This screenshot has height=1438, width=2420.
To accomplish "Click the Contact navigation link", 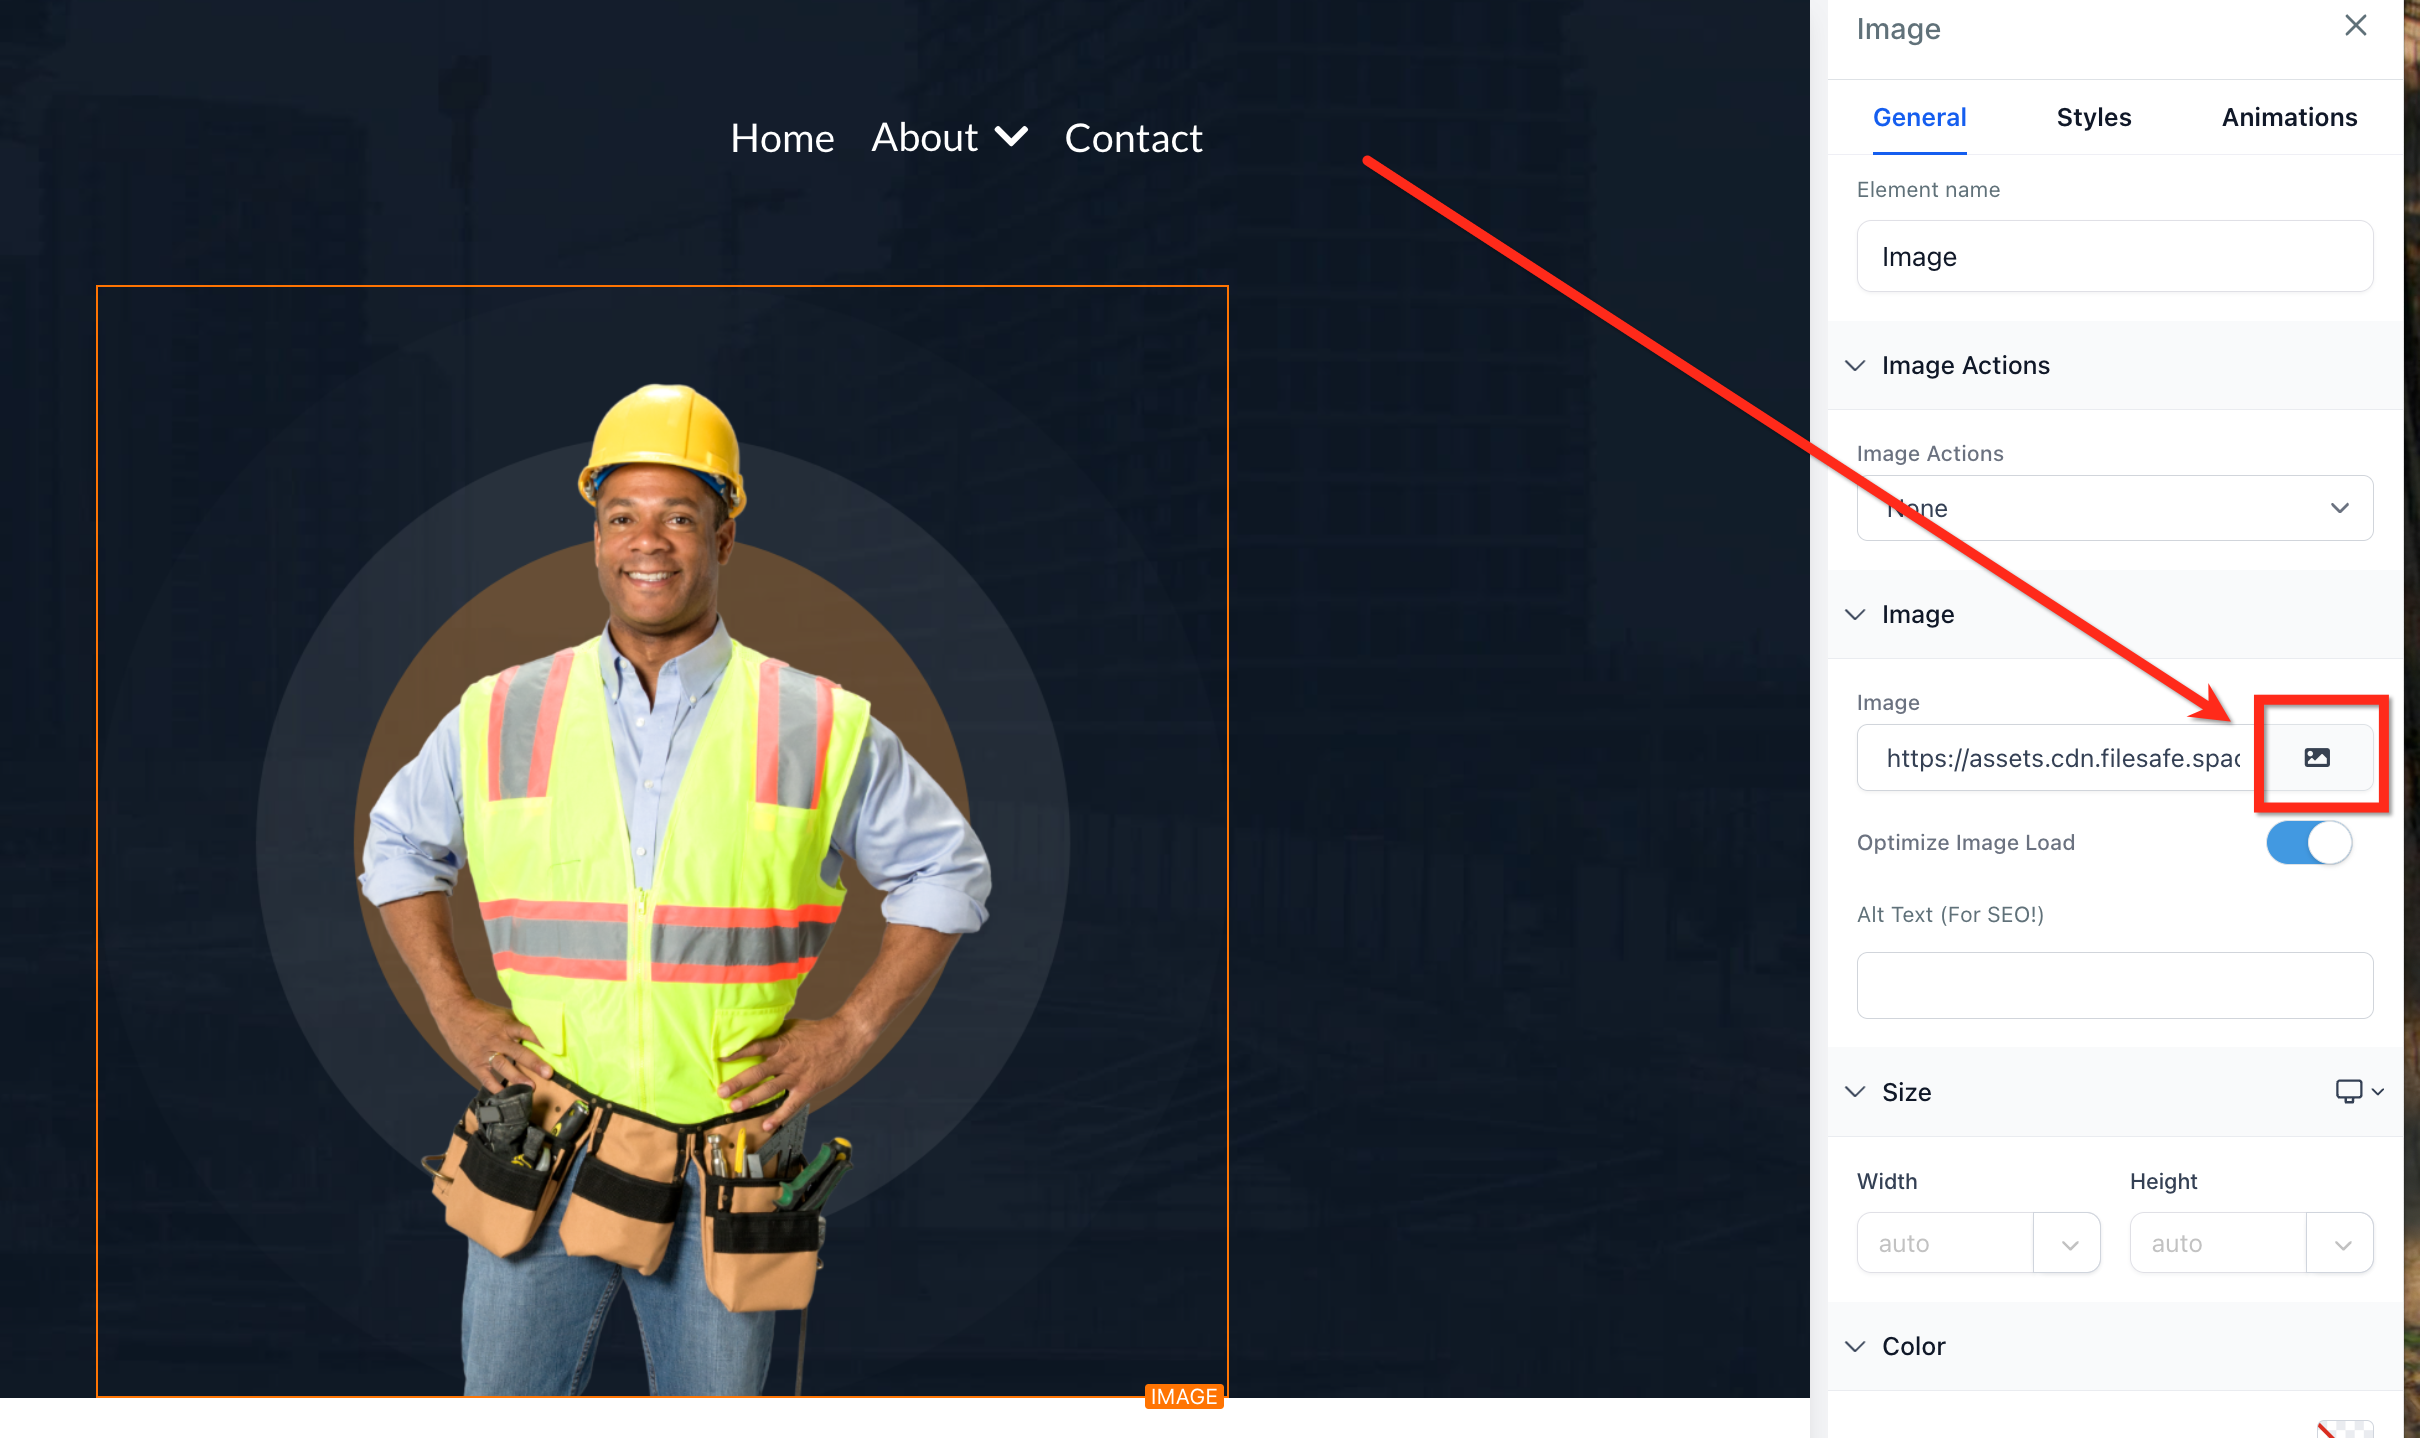I will pos(1133,138).
